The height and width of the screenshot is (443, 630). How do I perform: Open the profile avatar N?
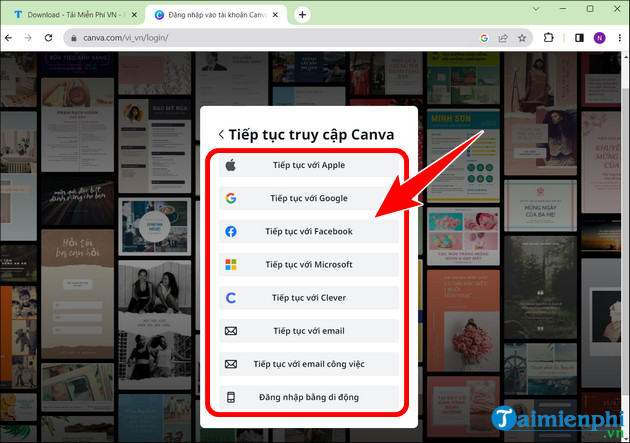point(599,38)
